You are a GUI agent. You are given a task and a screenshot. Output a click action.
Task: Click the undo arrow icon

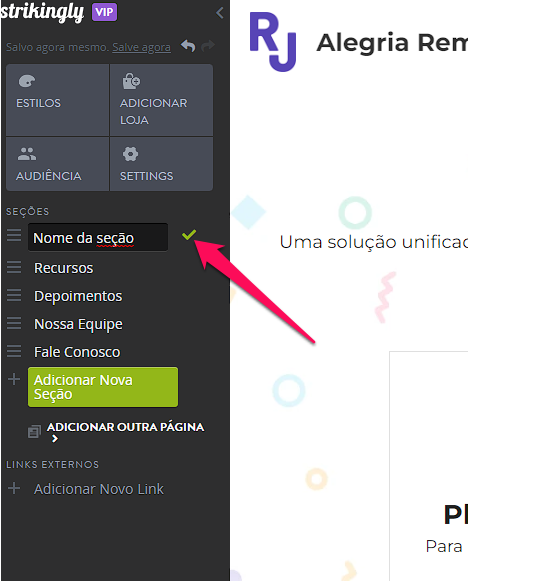pyautogui.click(x=188, y=46)
